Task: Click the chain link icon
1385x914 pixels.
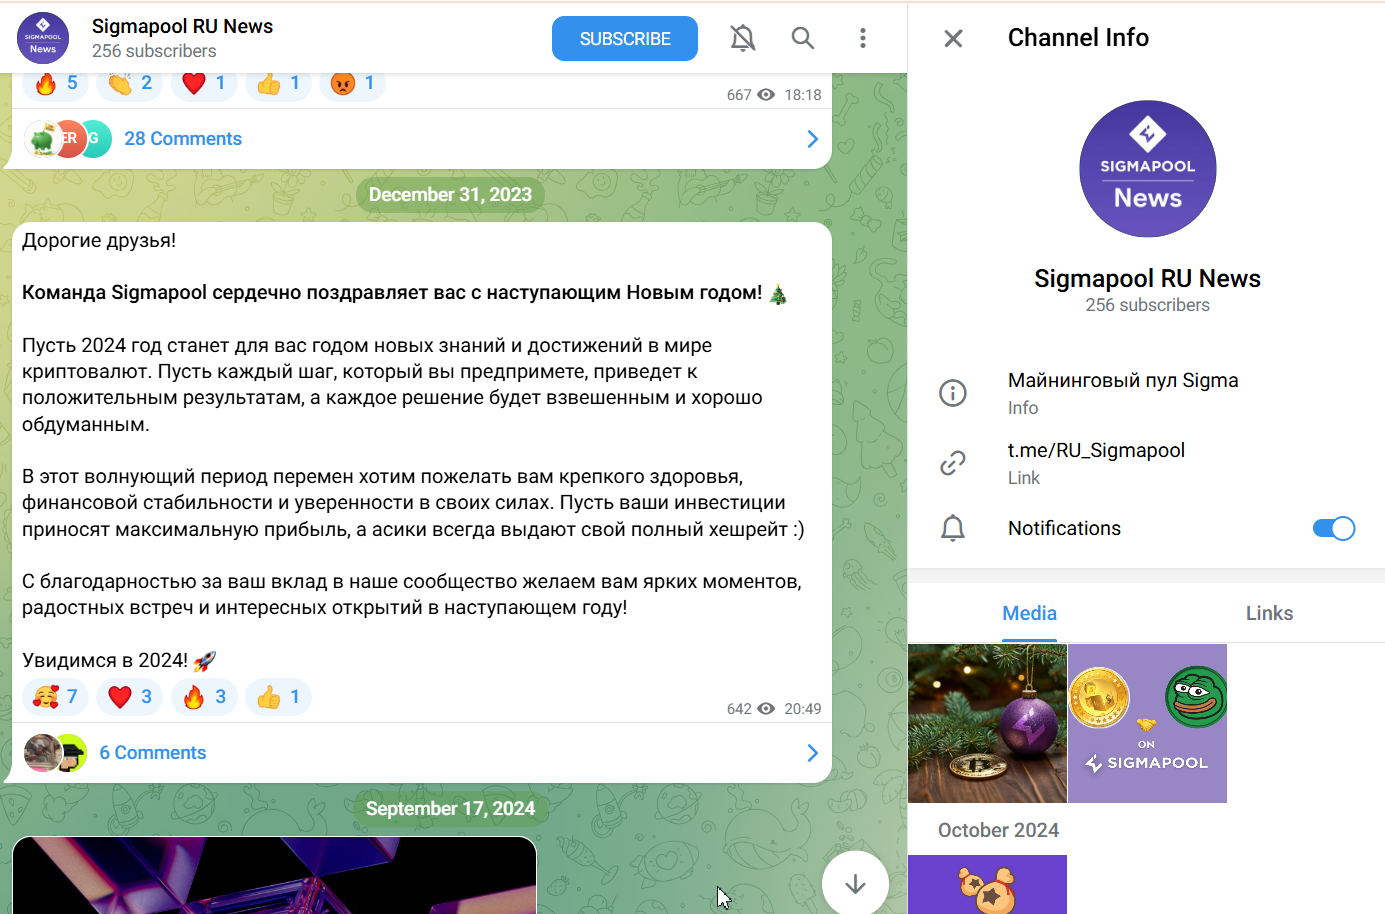Action: click(953, 463)
